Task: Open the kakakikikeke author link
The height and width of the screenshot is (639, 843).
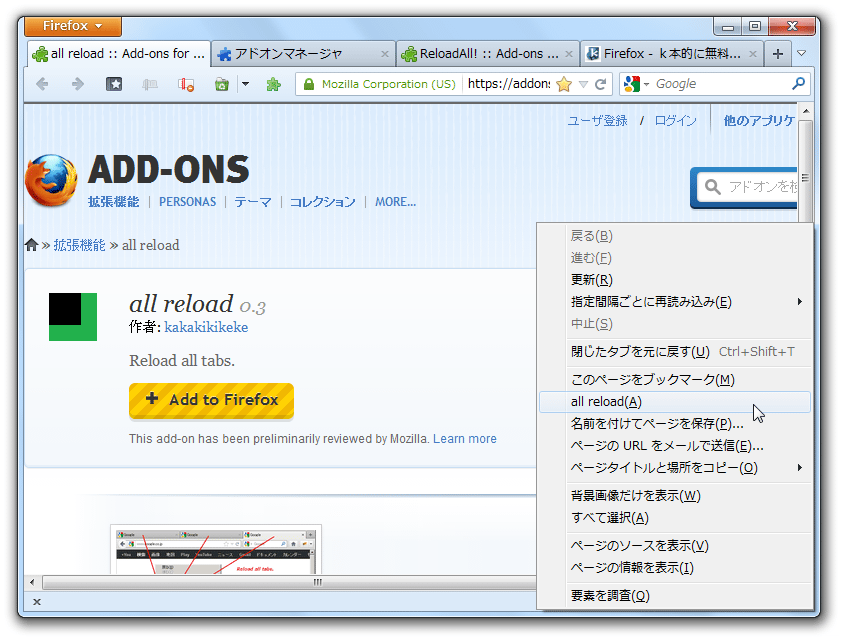Action: pyautogui.click(x=206, y=327)
